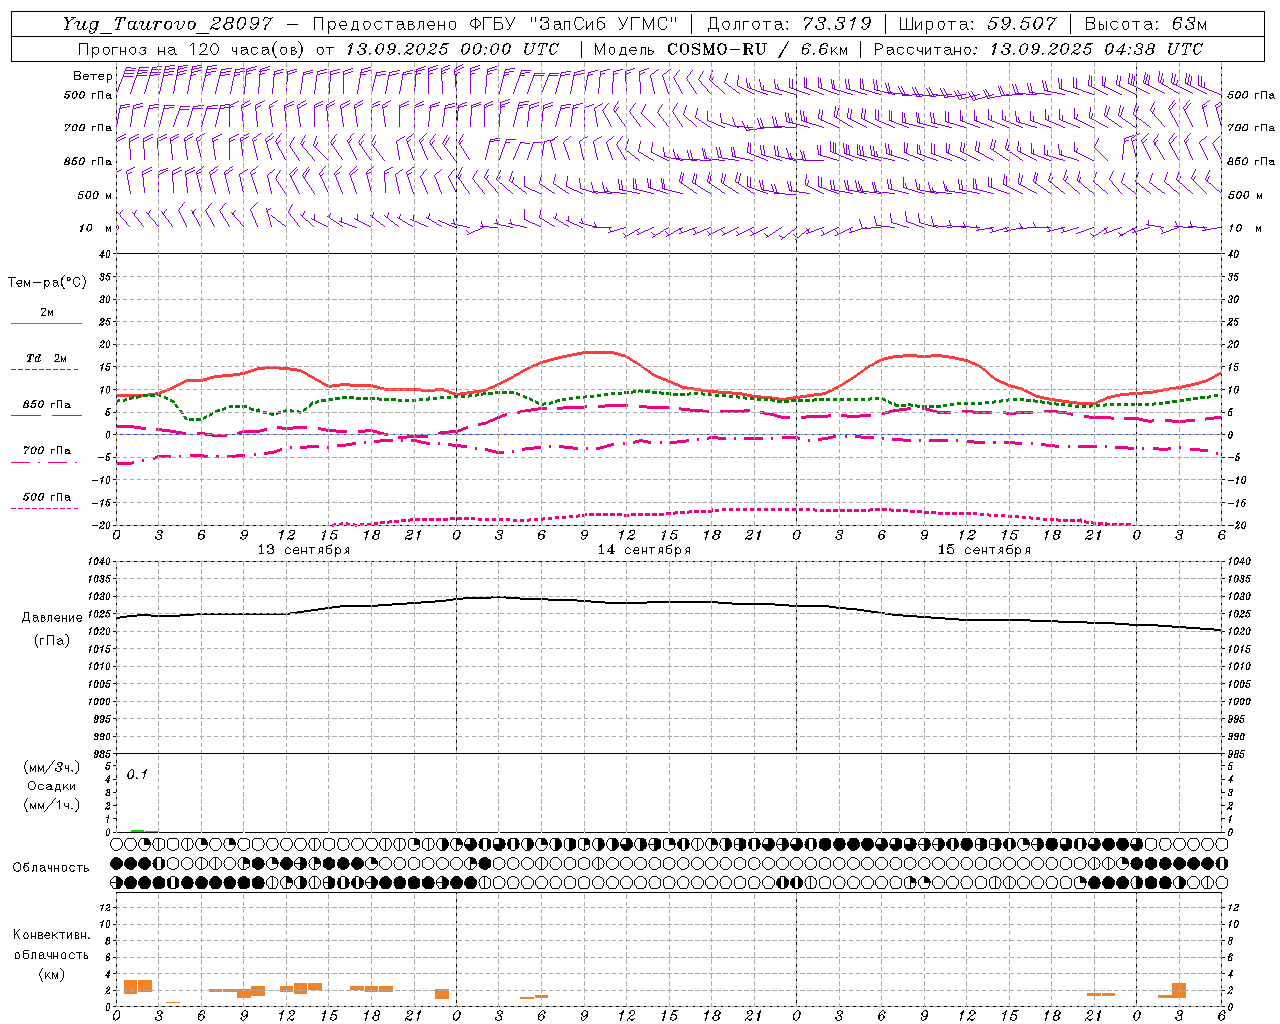This screenshot has width=1280, height=1024.
Task: Click the forecast text Прогноз на 120 часа(ов)
Action: [192, 49]
